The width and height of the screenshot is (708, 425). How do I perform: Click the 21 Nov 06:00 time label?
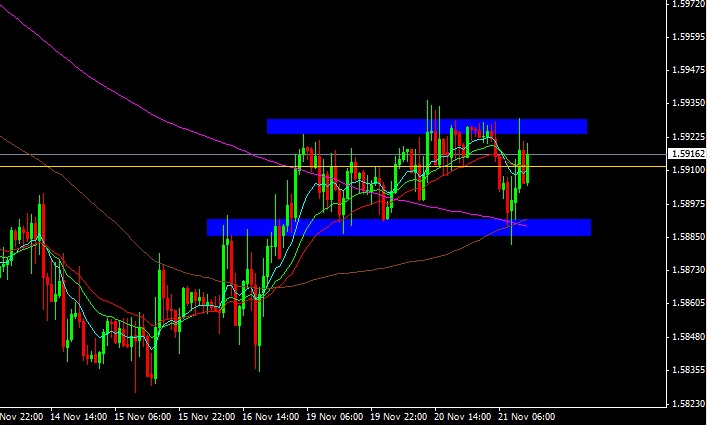[526, 416]
